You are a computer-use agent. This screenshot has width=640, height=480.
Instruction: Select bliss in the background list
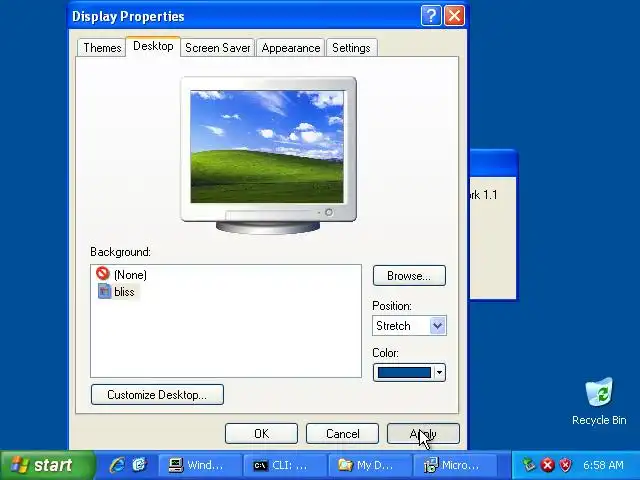click(124, 292)
